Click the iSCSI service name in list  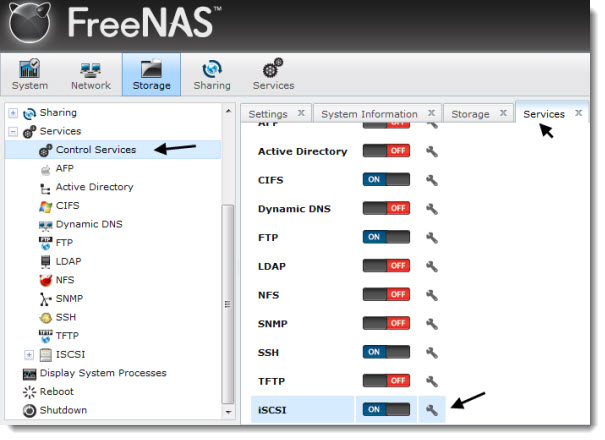coord(272,410)
